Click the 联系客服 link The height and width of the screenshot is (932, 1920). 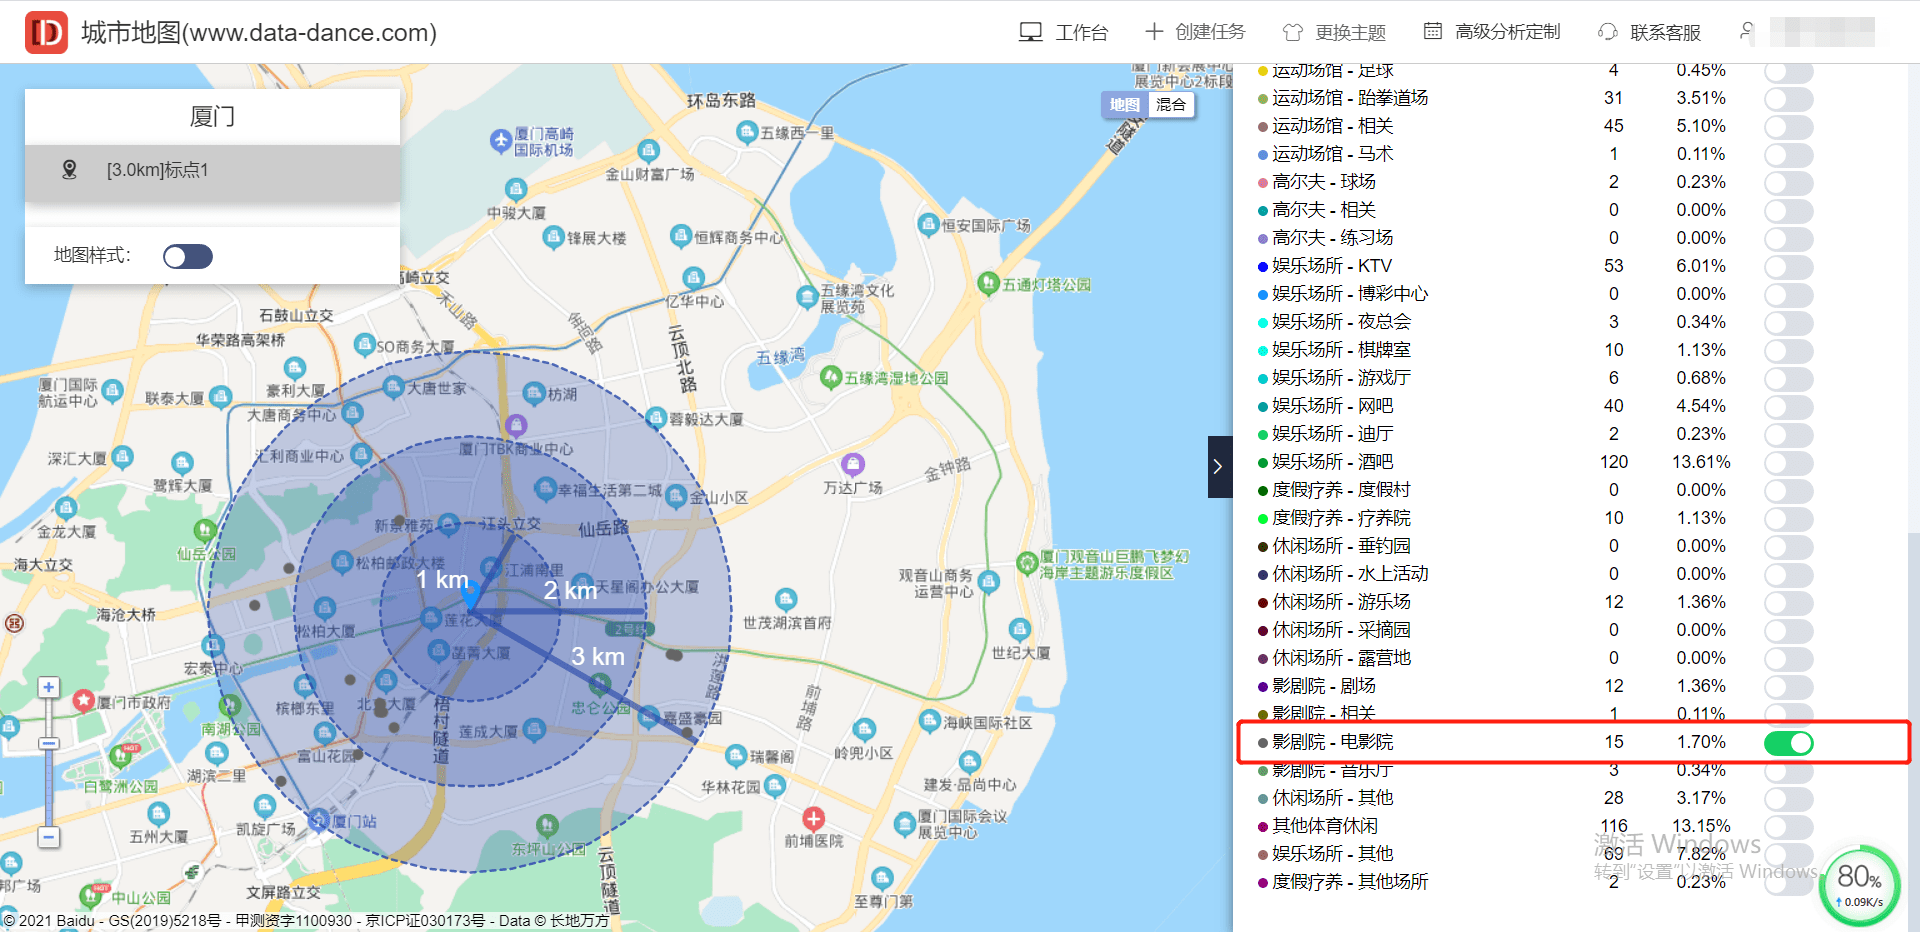(x=1665, y=32)
